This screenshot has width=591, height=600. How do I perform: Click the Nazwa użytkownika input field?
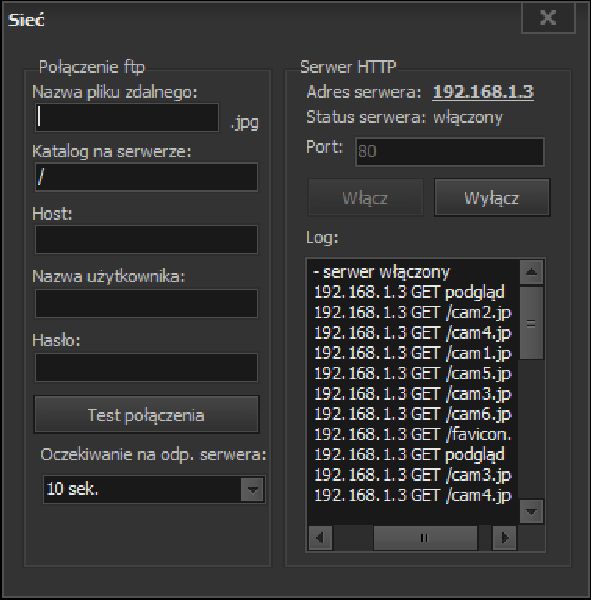(146, 304)
